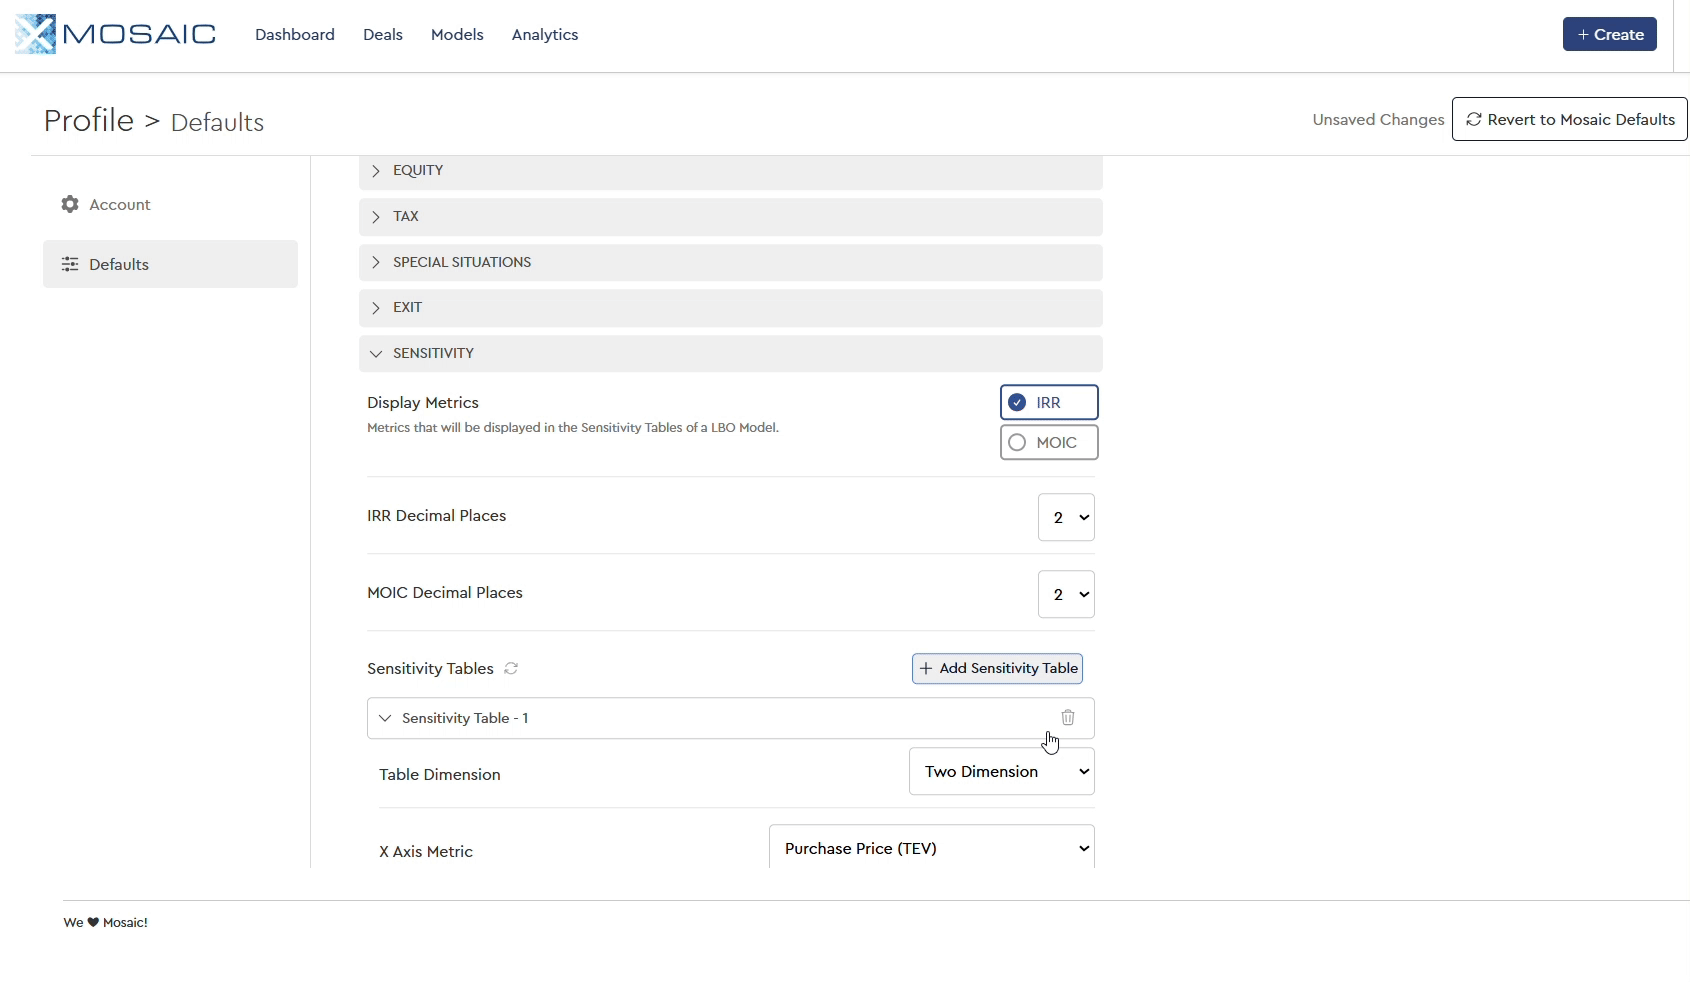The height and width of the screenshot is (982, 1690).
Task: Collapse the SENSITIVITY section
Action: [x=376, y=354]
